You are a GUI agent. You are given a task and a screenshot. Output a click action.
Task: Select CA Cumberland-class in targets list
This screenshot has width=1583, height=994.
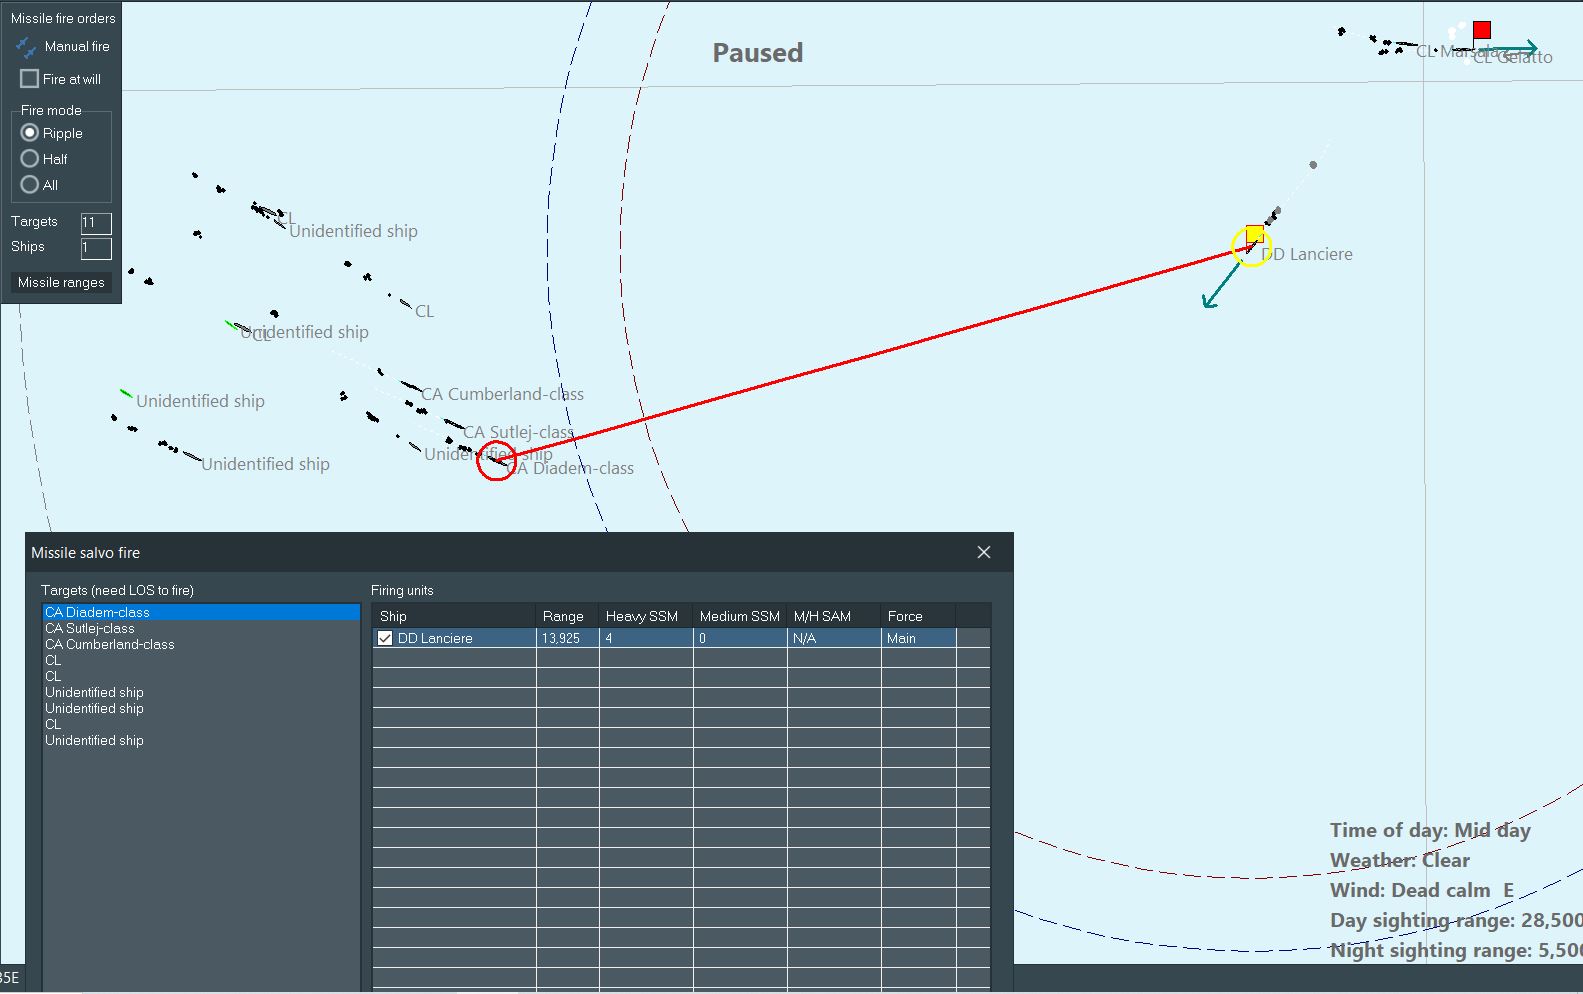[200, 644]
